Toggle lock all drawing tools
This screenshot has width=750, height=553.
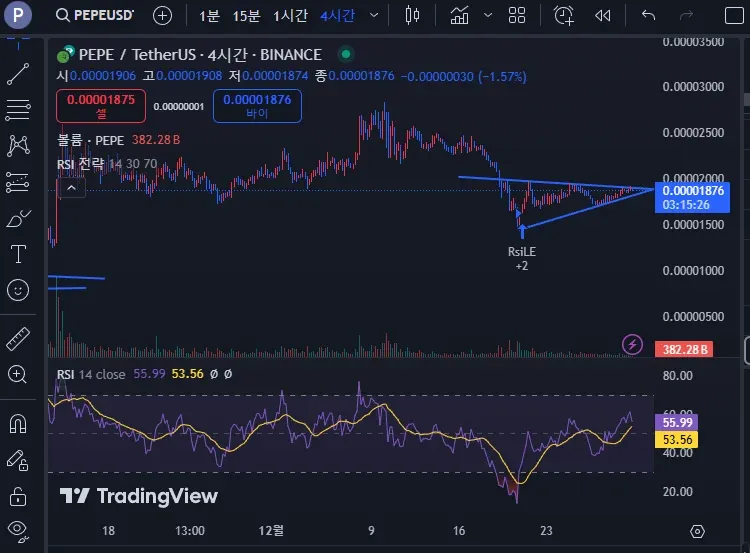tap(18, 496)
